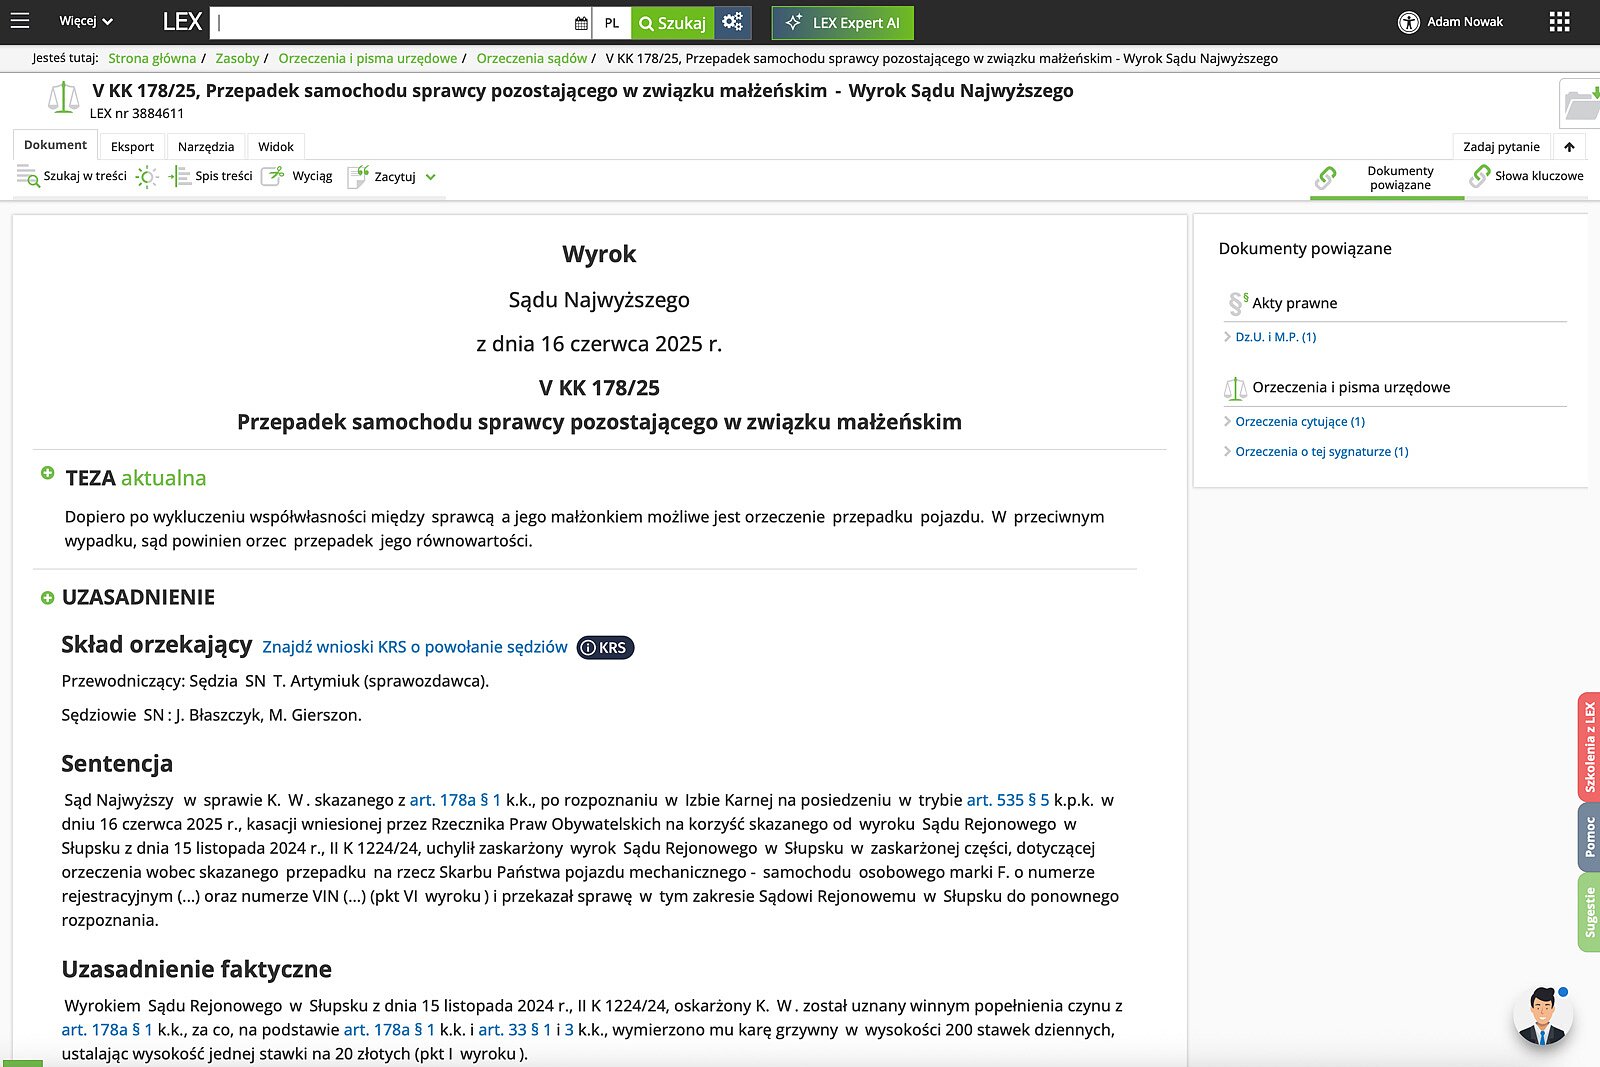The width and height of the screenshot is (1600, 1067).
Task: Click the KRS info badge
Action: [x=605, y=647]
